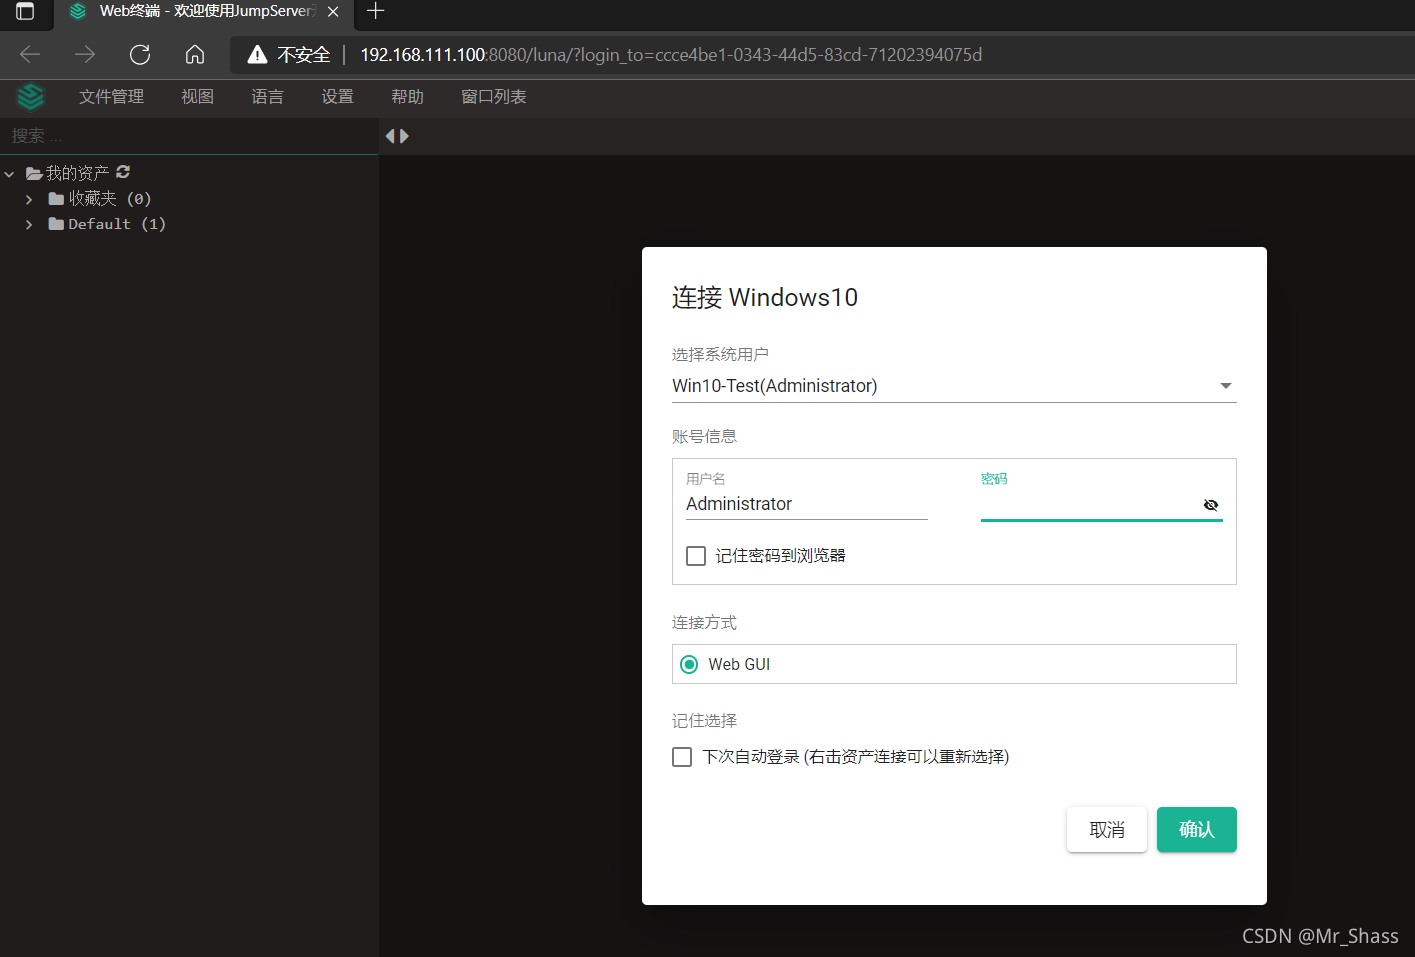Enable 记住密码到浏览器 checkbox
The width and height of the screenshot is (1415, 957).
pyautogui.click(x=695, y=555)
